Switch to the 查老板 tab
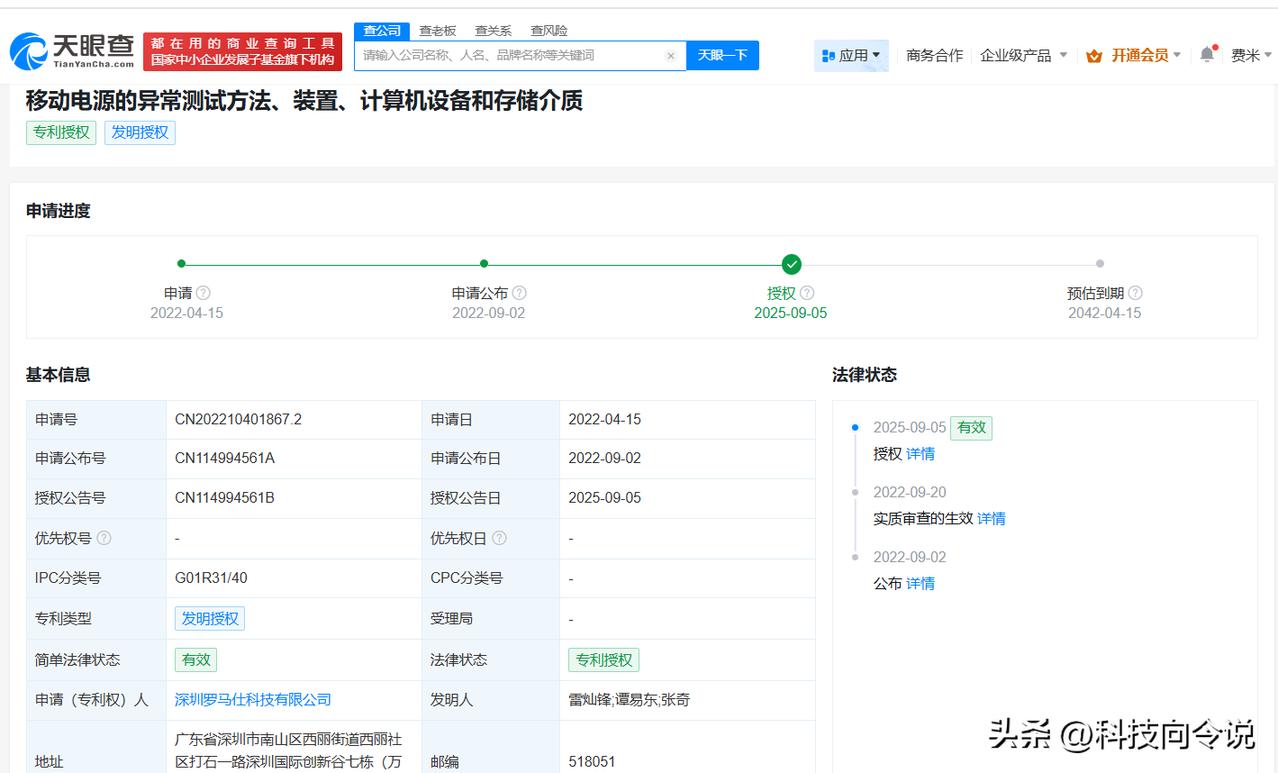 pyautogui.click(x=437, y=31)
